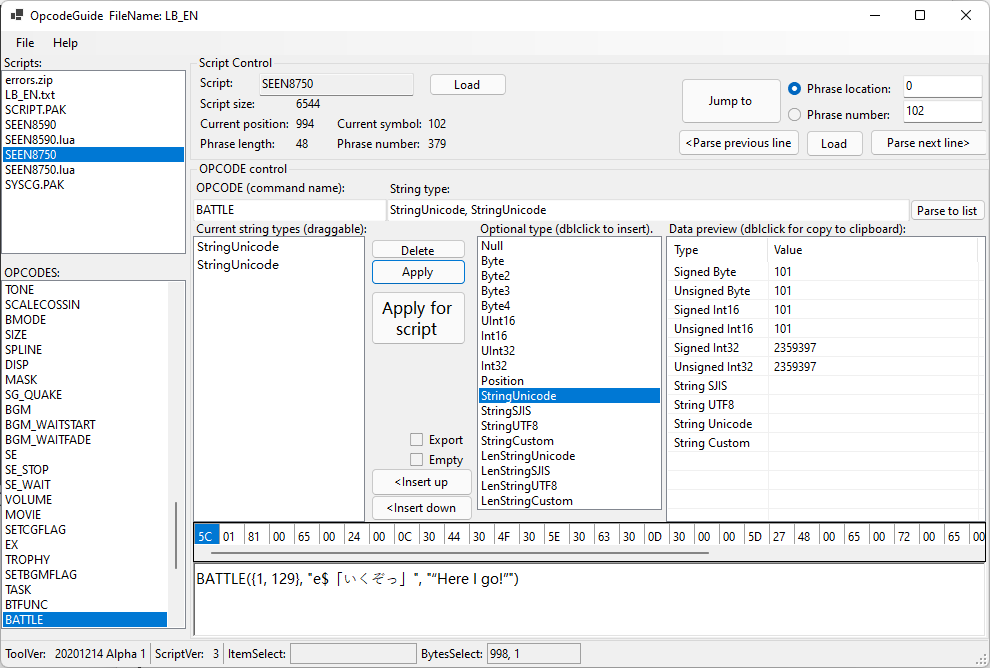Select Byte2 in the Optional type list
This screenshot has width=990, height=668.
pyautogui.click(x=569, y=276)
